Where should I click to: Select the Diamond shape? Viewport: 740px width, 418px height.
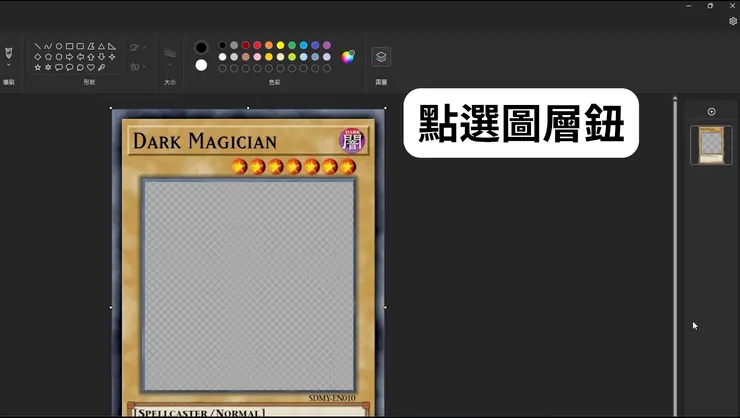(38, 57)
